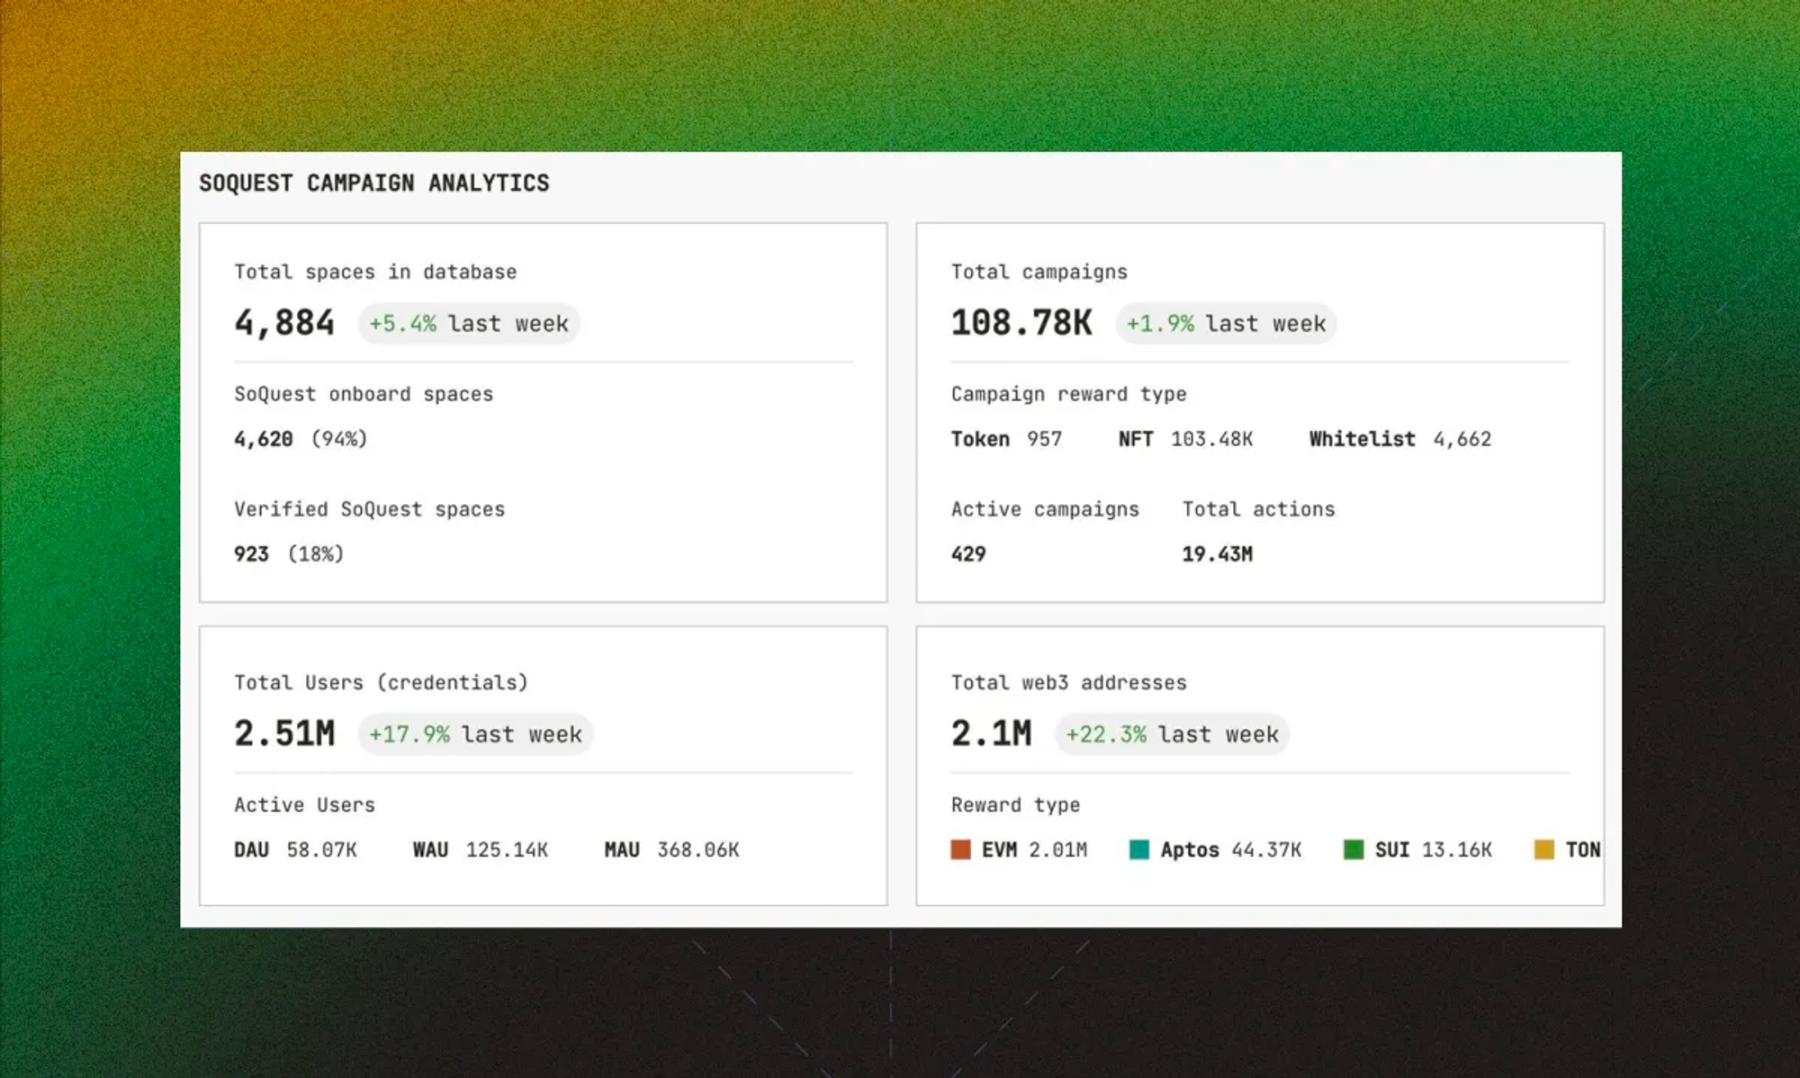
Task: Click the DAU label
Action: coord(251,850)
